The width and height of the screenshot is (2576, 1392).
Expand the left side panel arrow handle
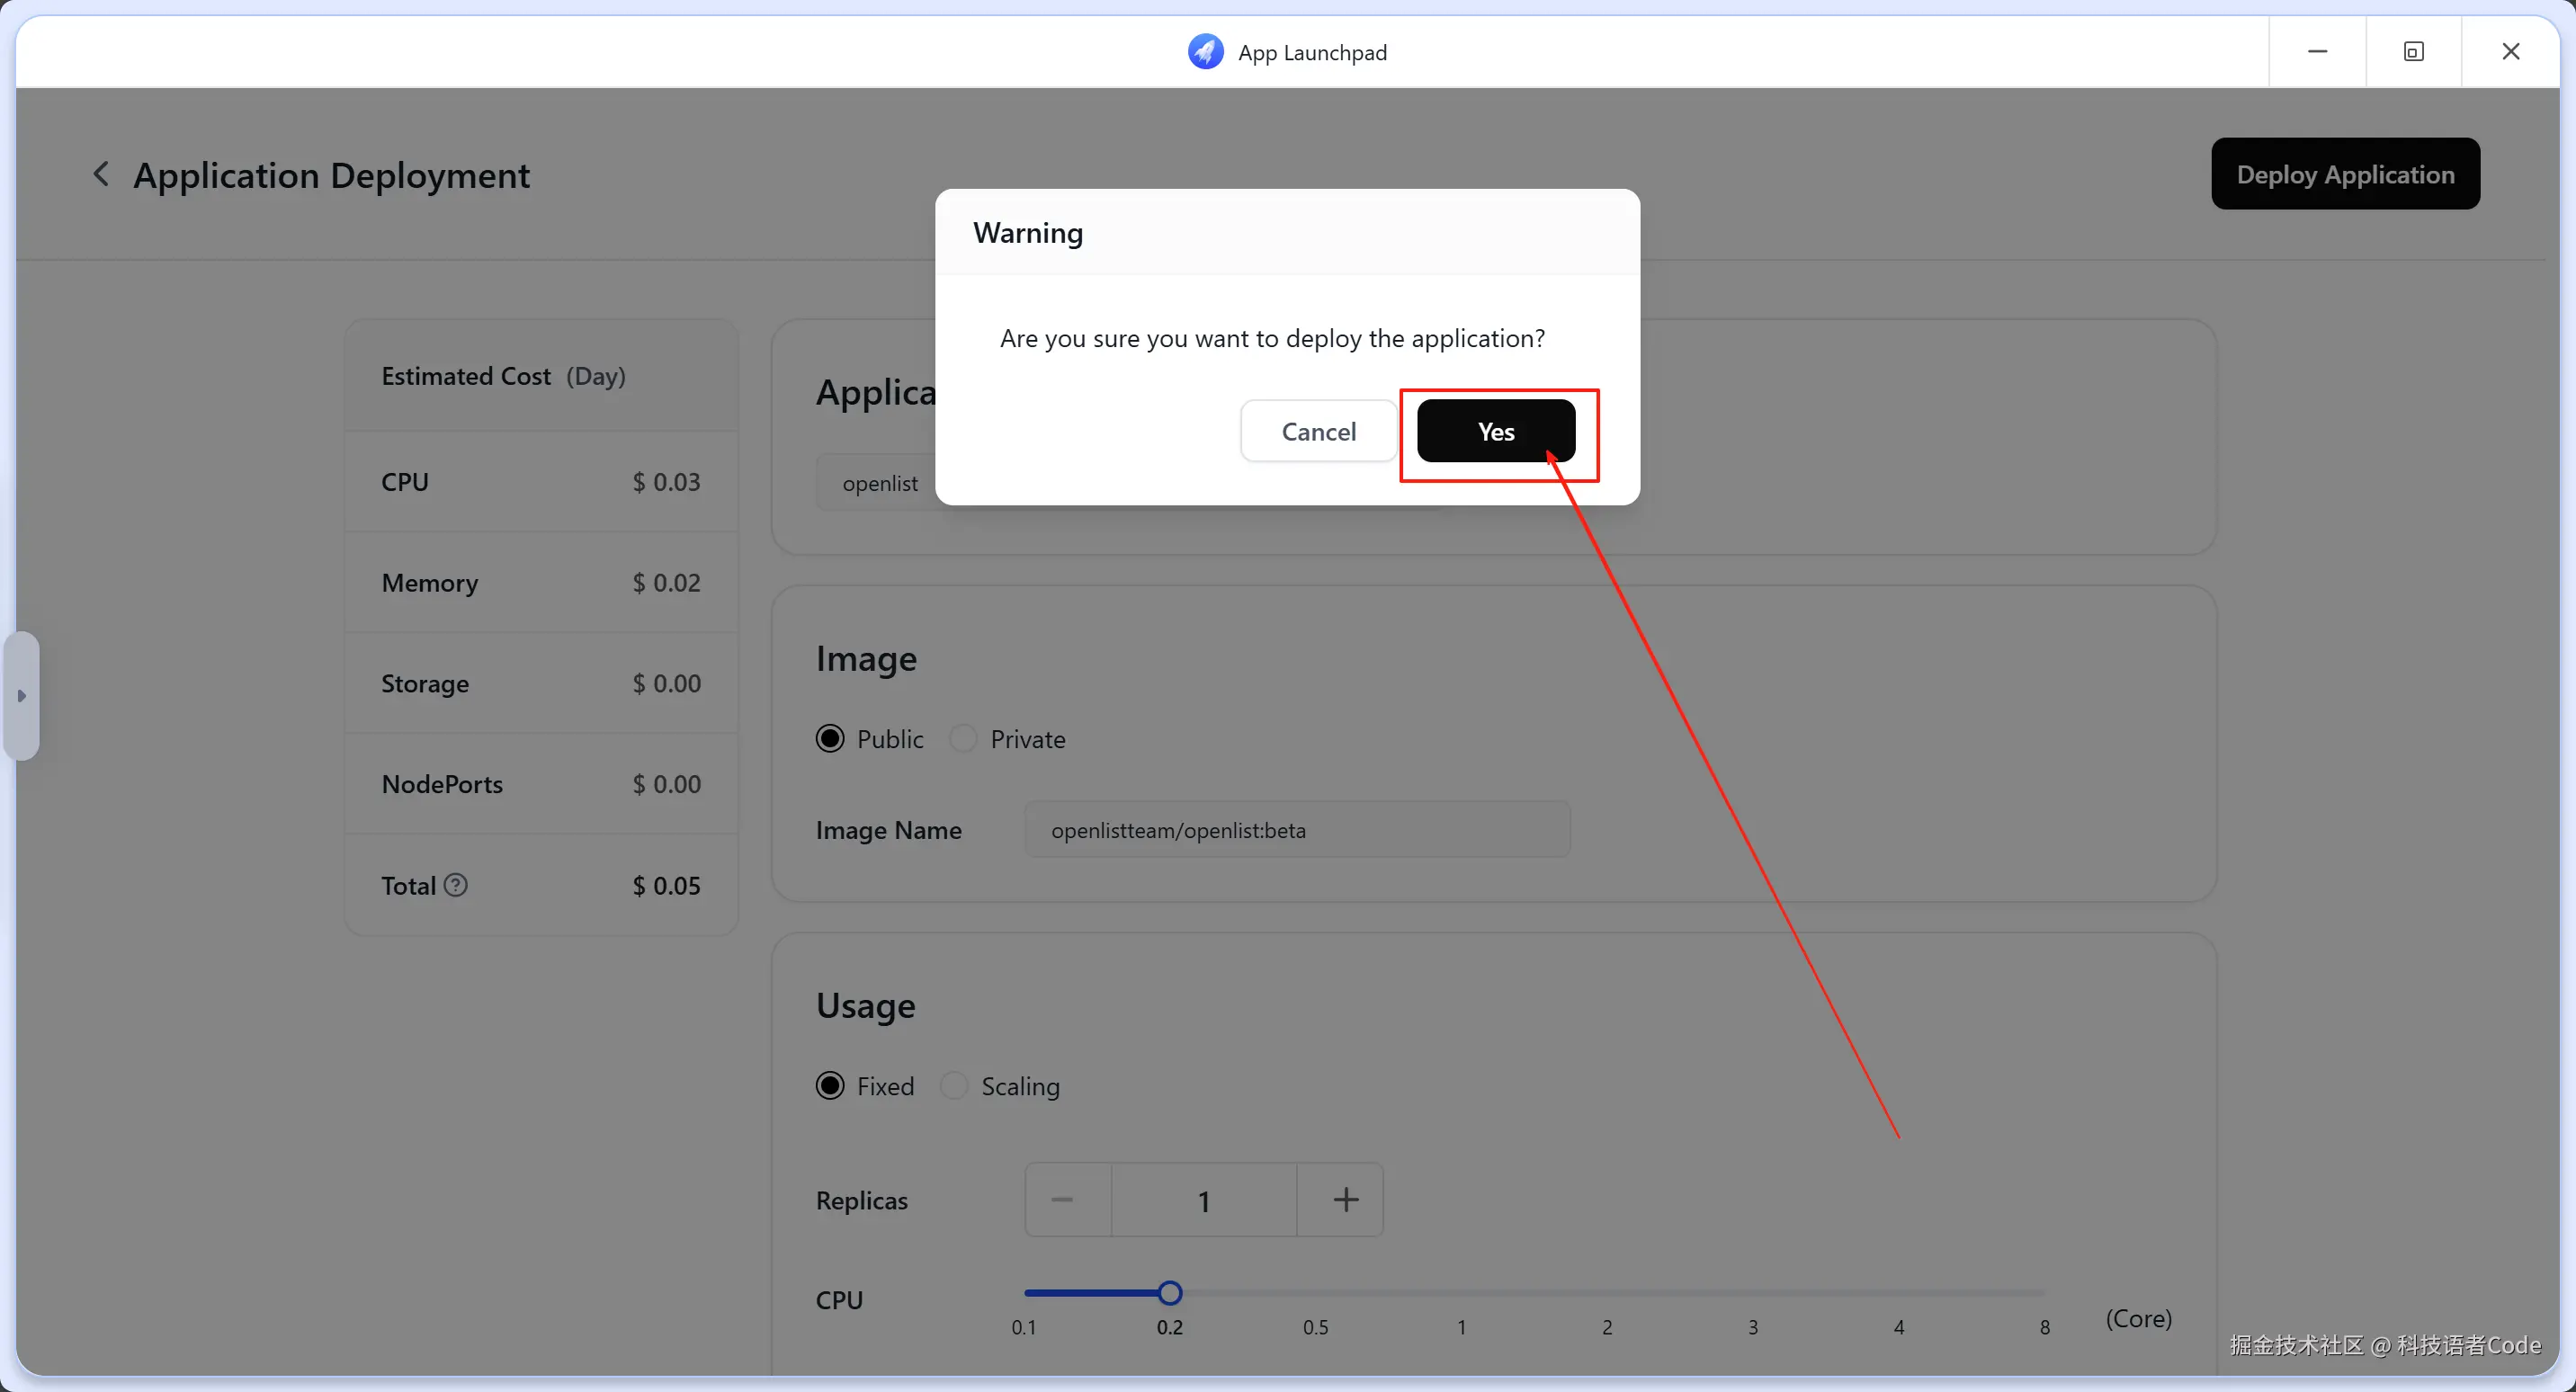(21, 695)
